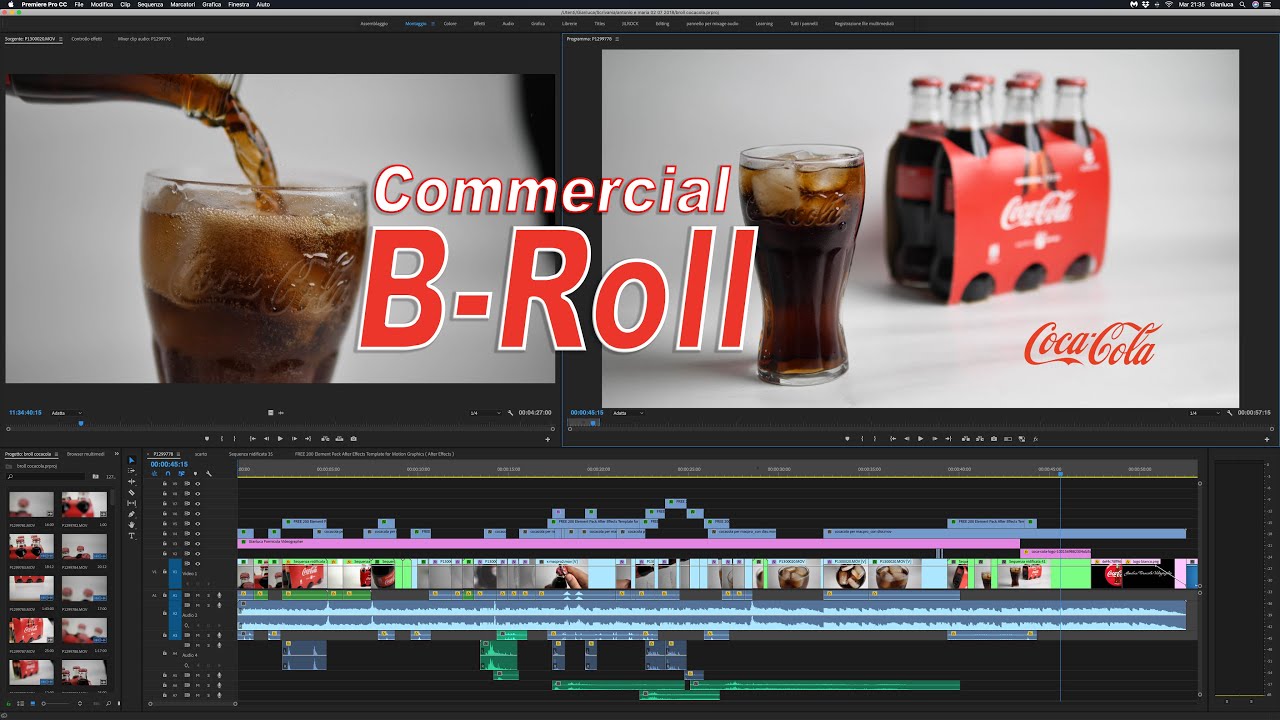
Task: Click Program monitor timecode 00:00:45:15
Action: point(587,412)
